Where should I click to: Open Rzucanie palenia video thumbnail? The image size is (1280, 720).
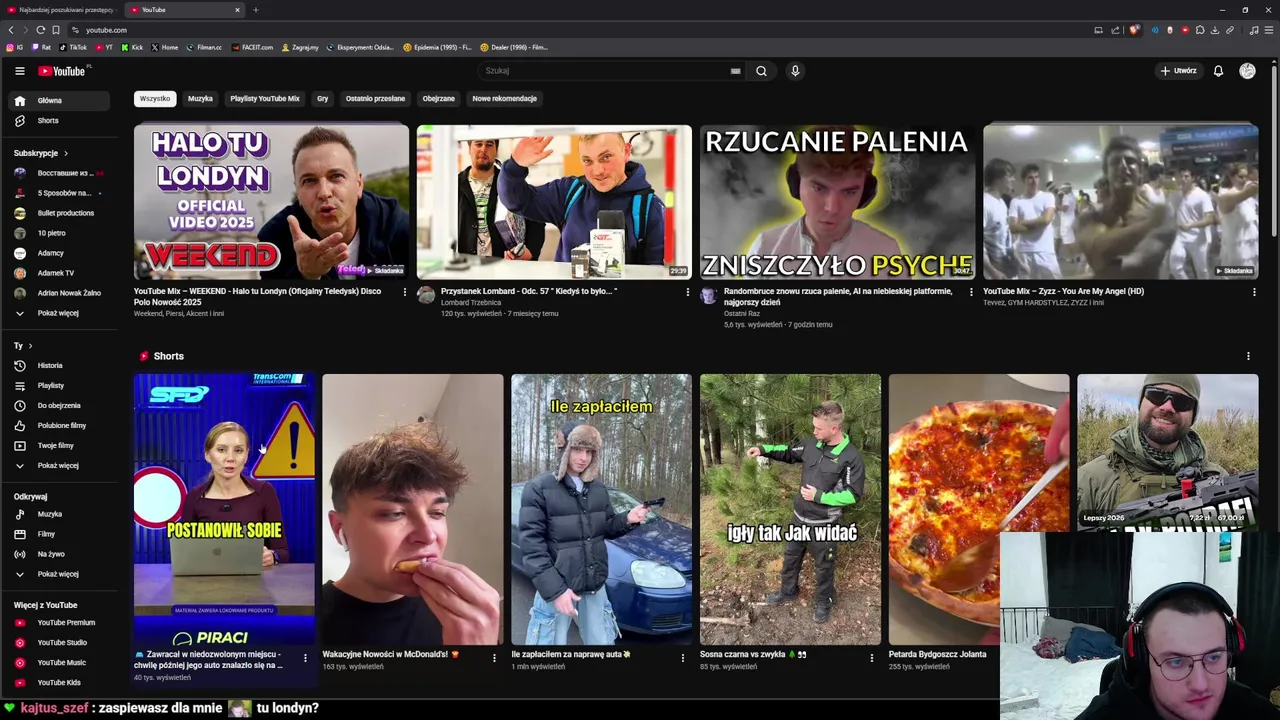[x=837, y=202]
